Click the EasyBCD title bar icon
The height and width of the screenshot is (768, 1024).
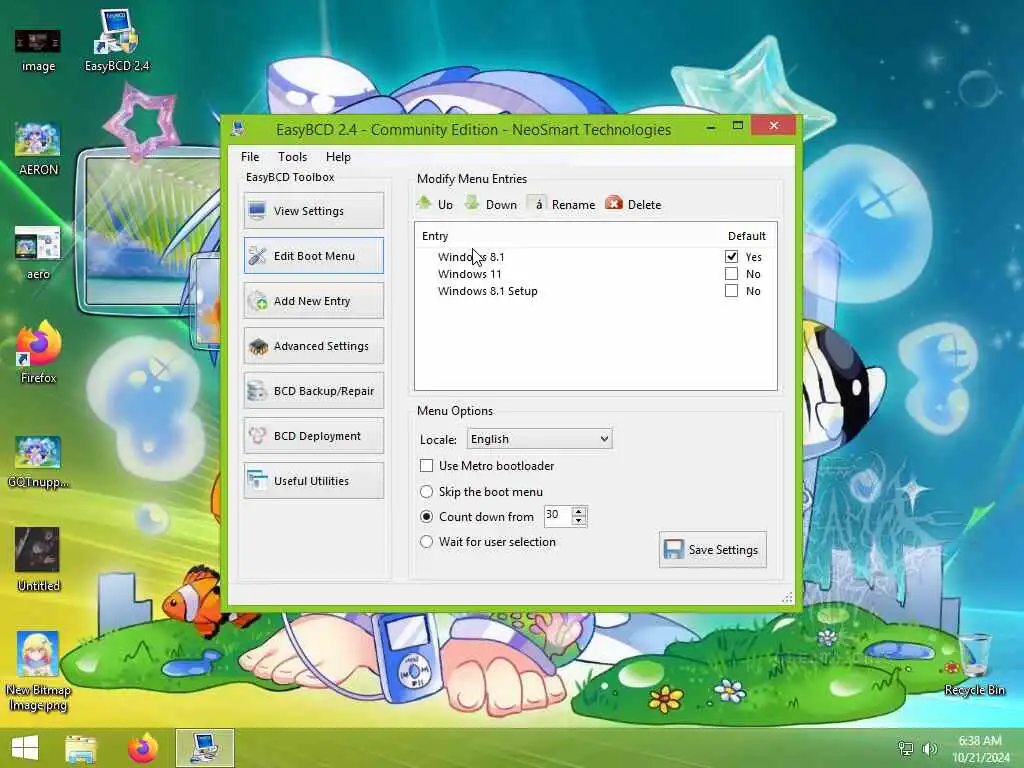238,129
